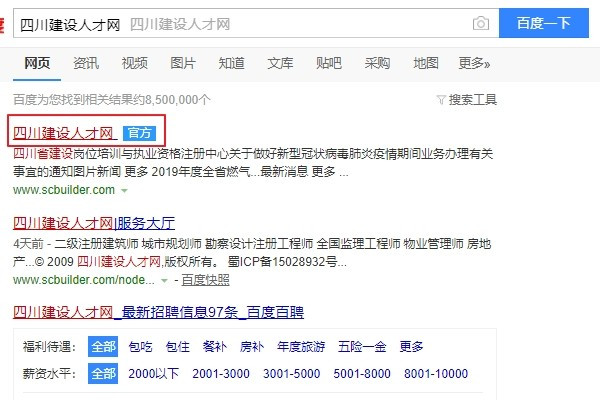This screenshot has height=400, width=600.
Task: Click the camera image search icon
Action: 481,23
